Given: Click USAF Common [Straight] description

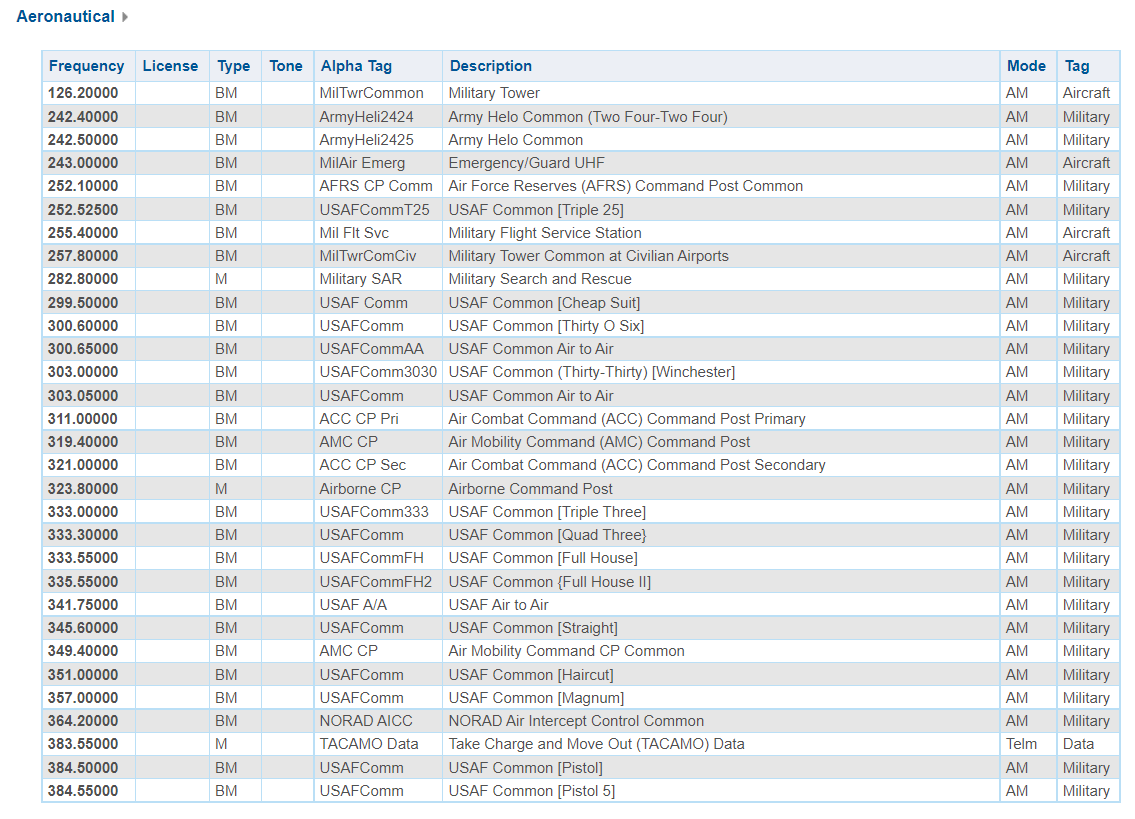Looking at the screenshot, I should coord(533,629).
